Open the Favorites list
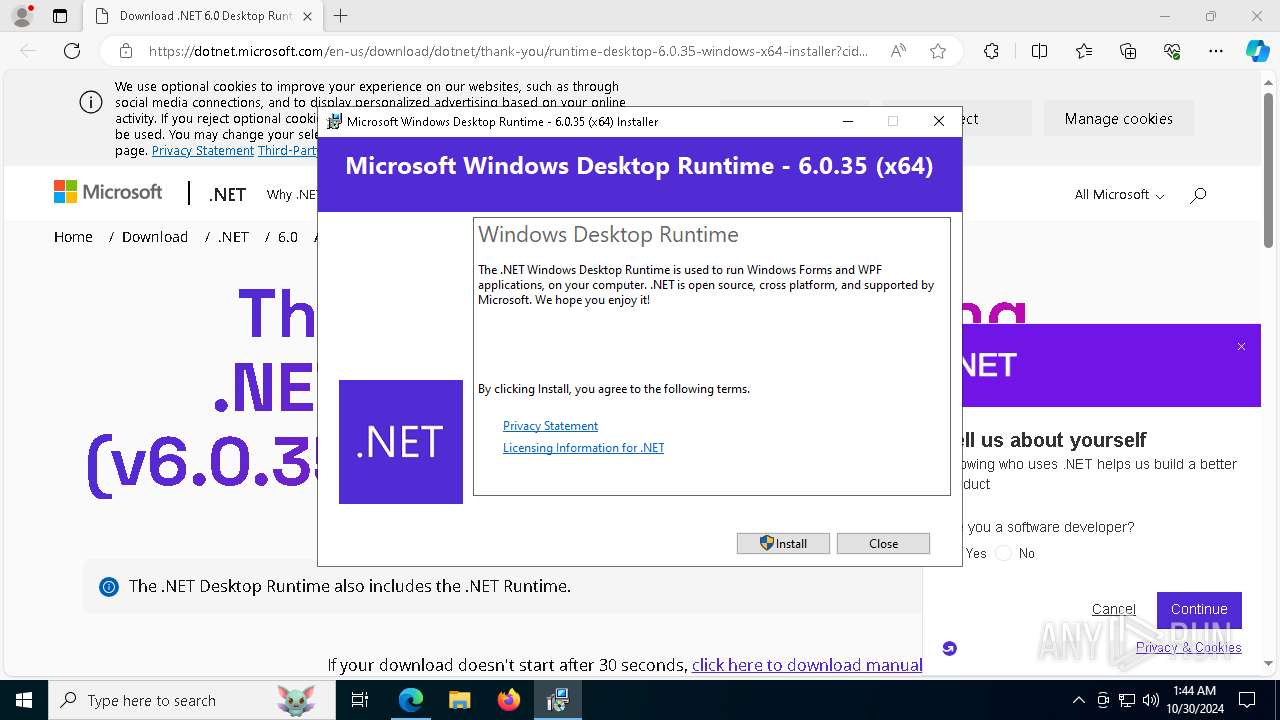 (x=1084, y=51)
